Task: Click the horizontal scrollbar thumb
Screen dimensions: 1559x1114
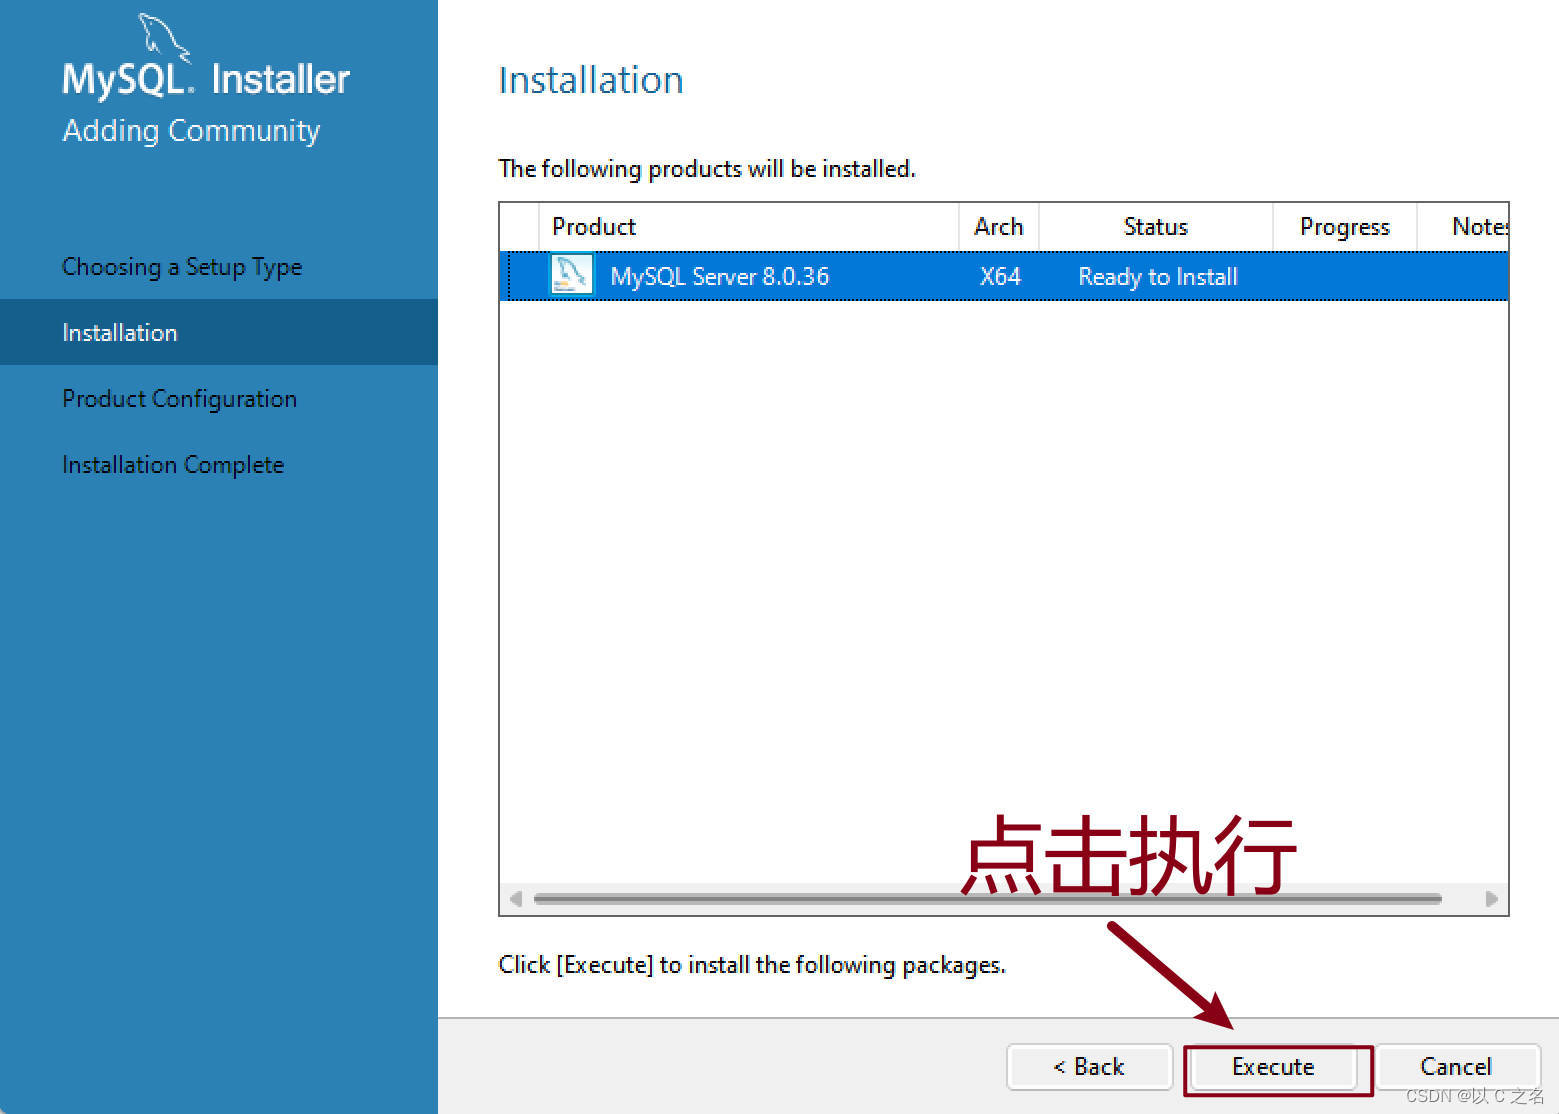Action: pyautogui.click(x=987, y=898)
